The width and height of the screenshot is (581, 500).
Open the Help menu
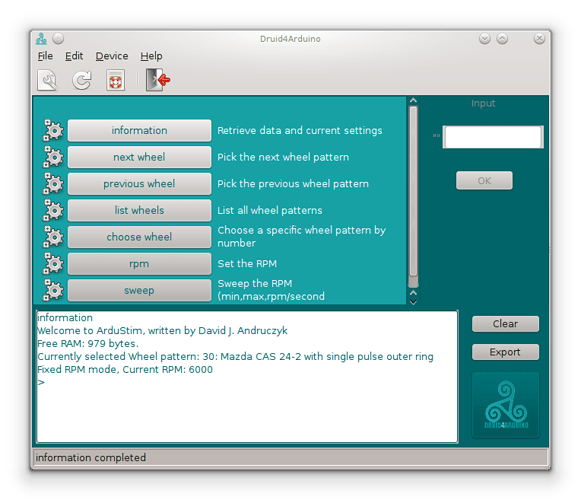[x=151, y=56]
